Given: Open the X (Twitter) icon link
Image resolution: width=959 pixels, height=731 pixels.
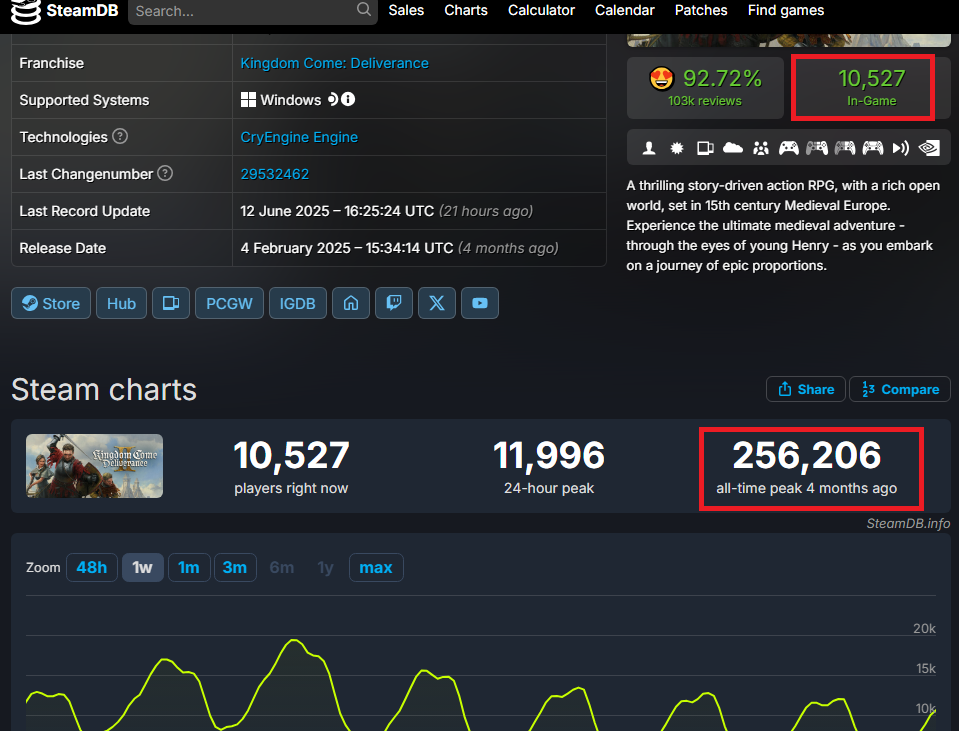Looking at the screenshot, I should pyautogui.click(x=437, y=303).
